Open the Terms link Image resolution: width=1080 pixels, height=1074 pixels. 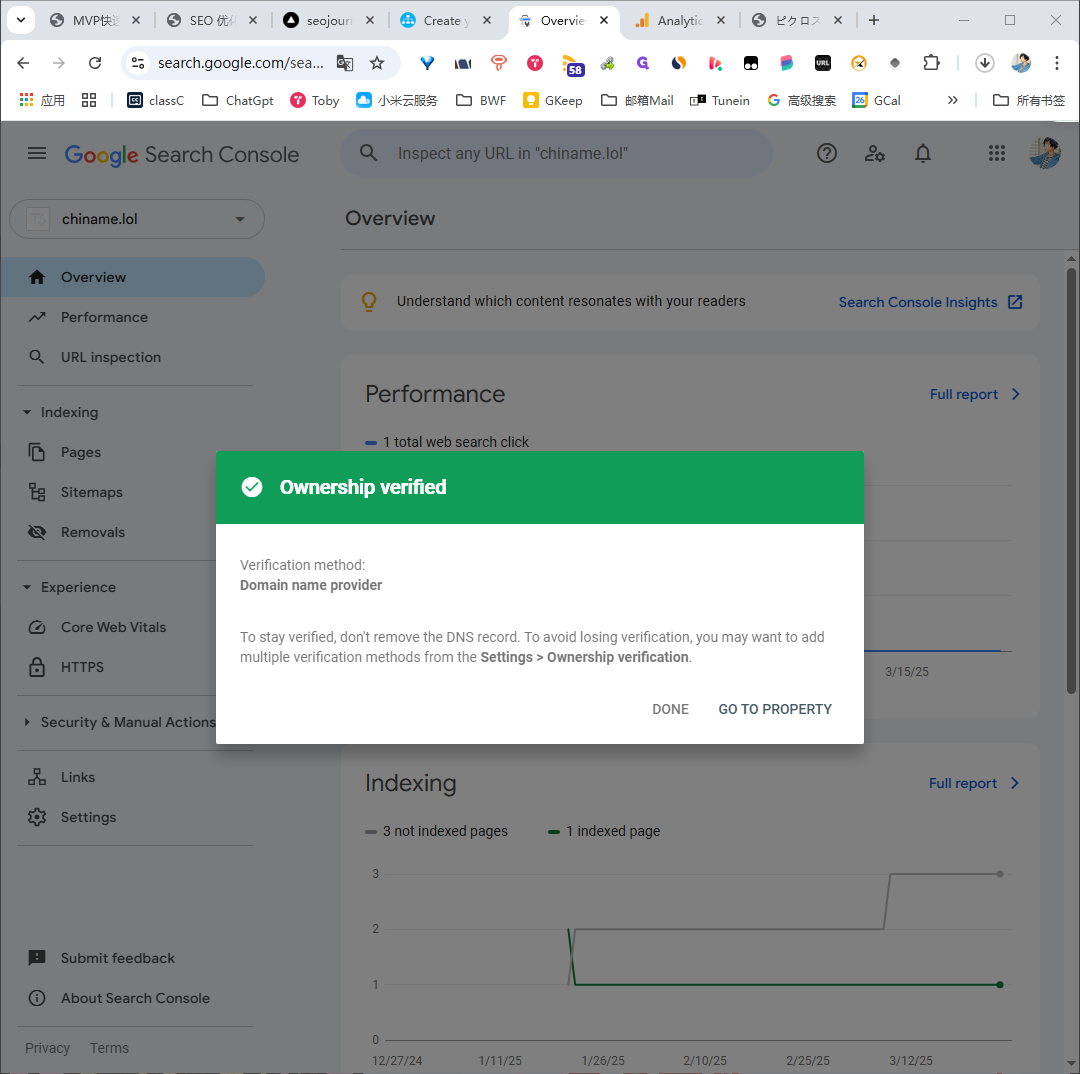click(109, 1048)
